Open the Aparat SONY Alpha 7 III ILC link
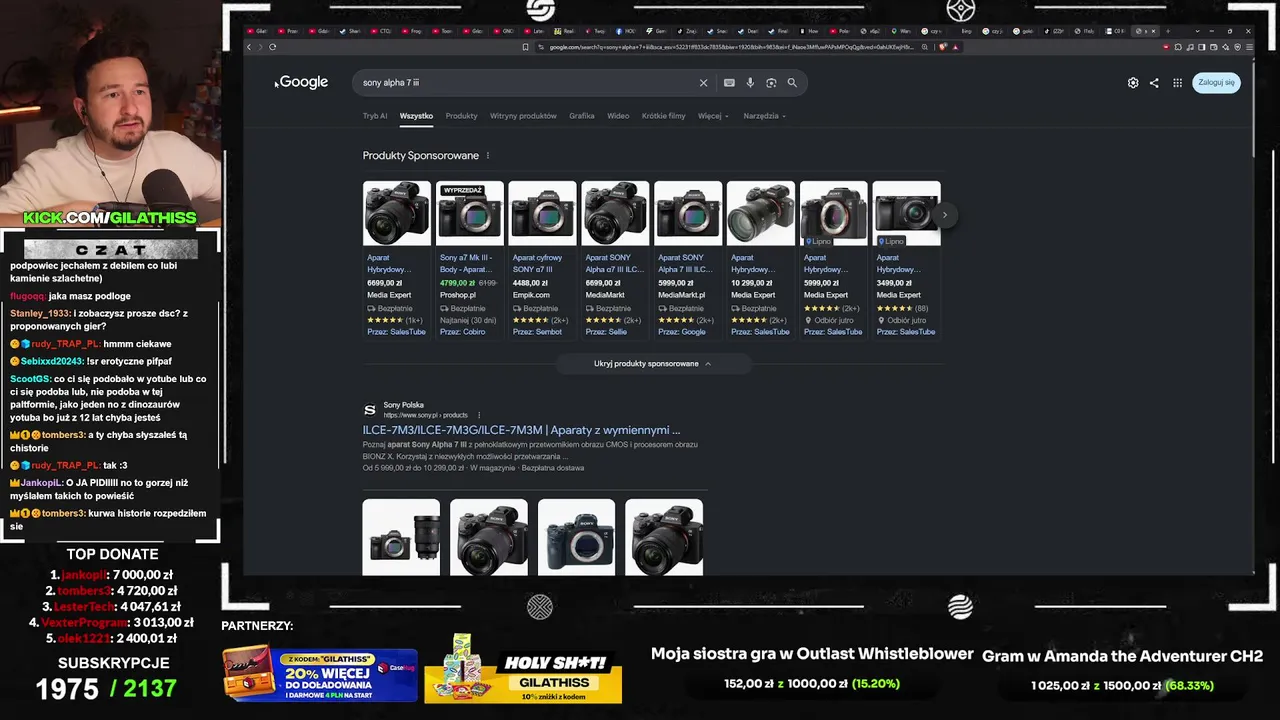The height and width of the screenshot is (720, 1280). 685,263
